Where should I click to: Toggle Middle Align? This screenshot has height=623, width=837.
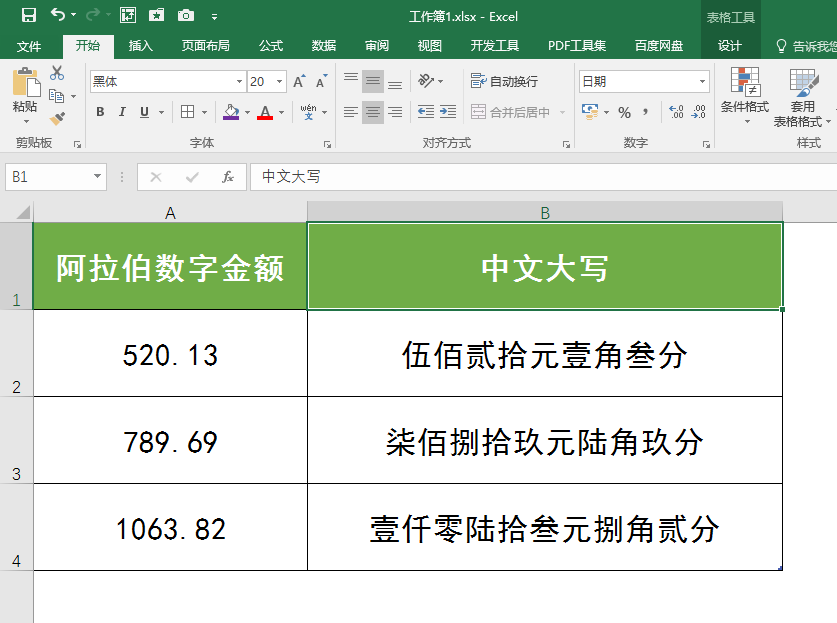point(373,81)
